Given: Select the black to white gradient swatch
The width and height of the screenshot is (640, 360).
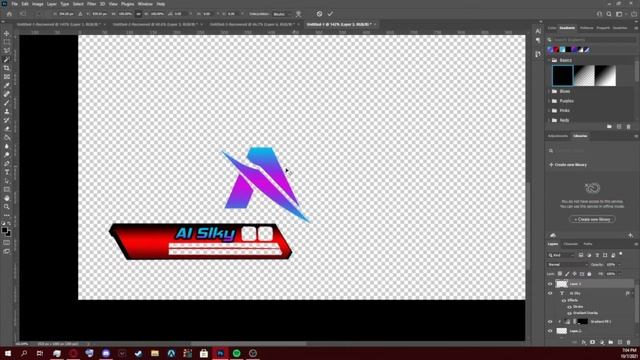Looking at the screenshot, I should (605, 76).
